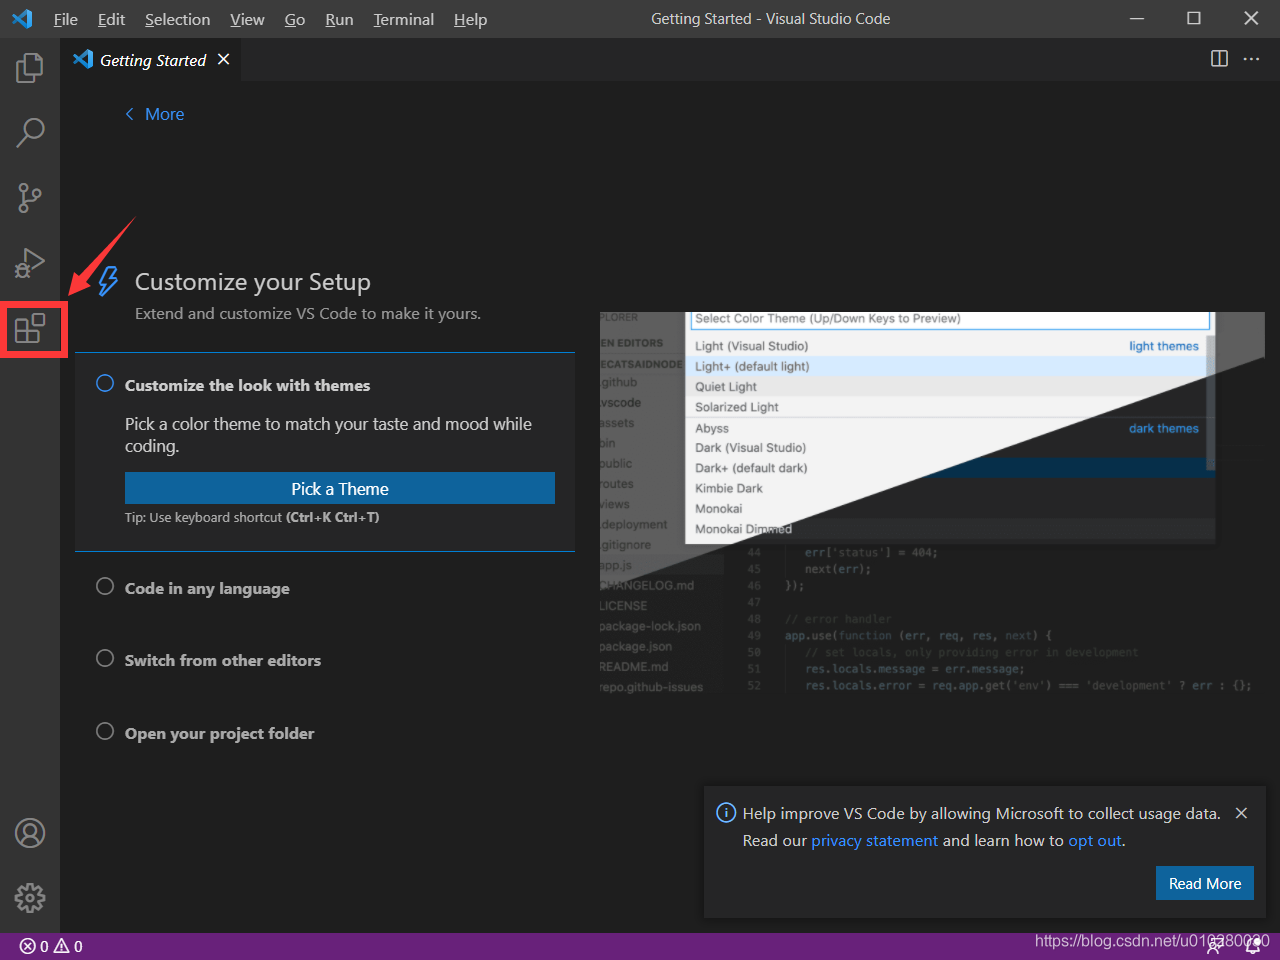Click the feedback icon in status bar
The image size is (1280, 960).
click(1213, 946)
